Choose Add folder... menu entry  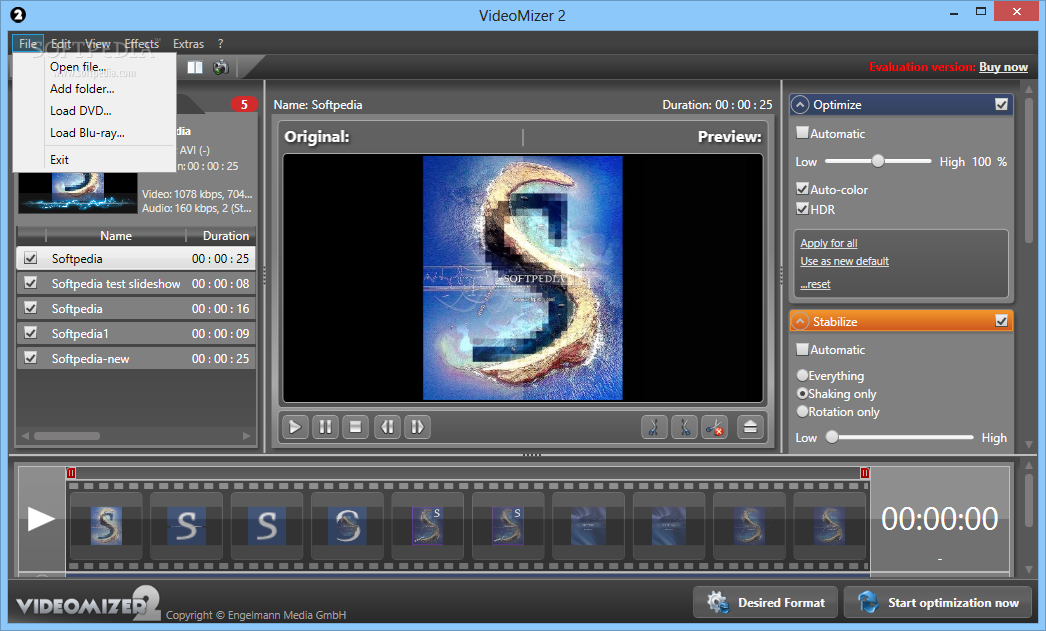click(x=94, y=89)
